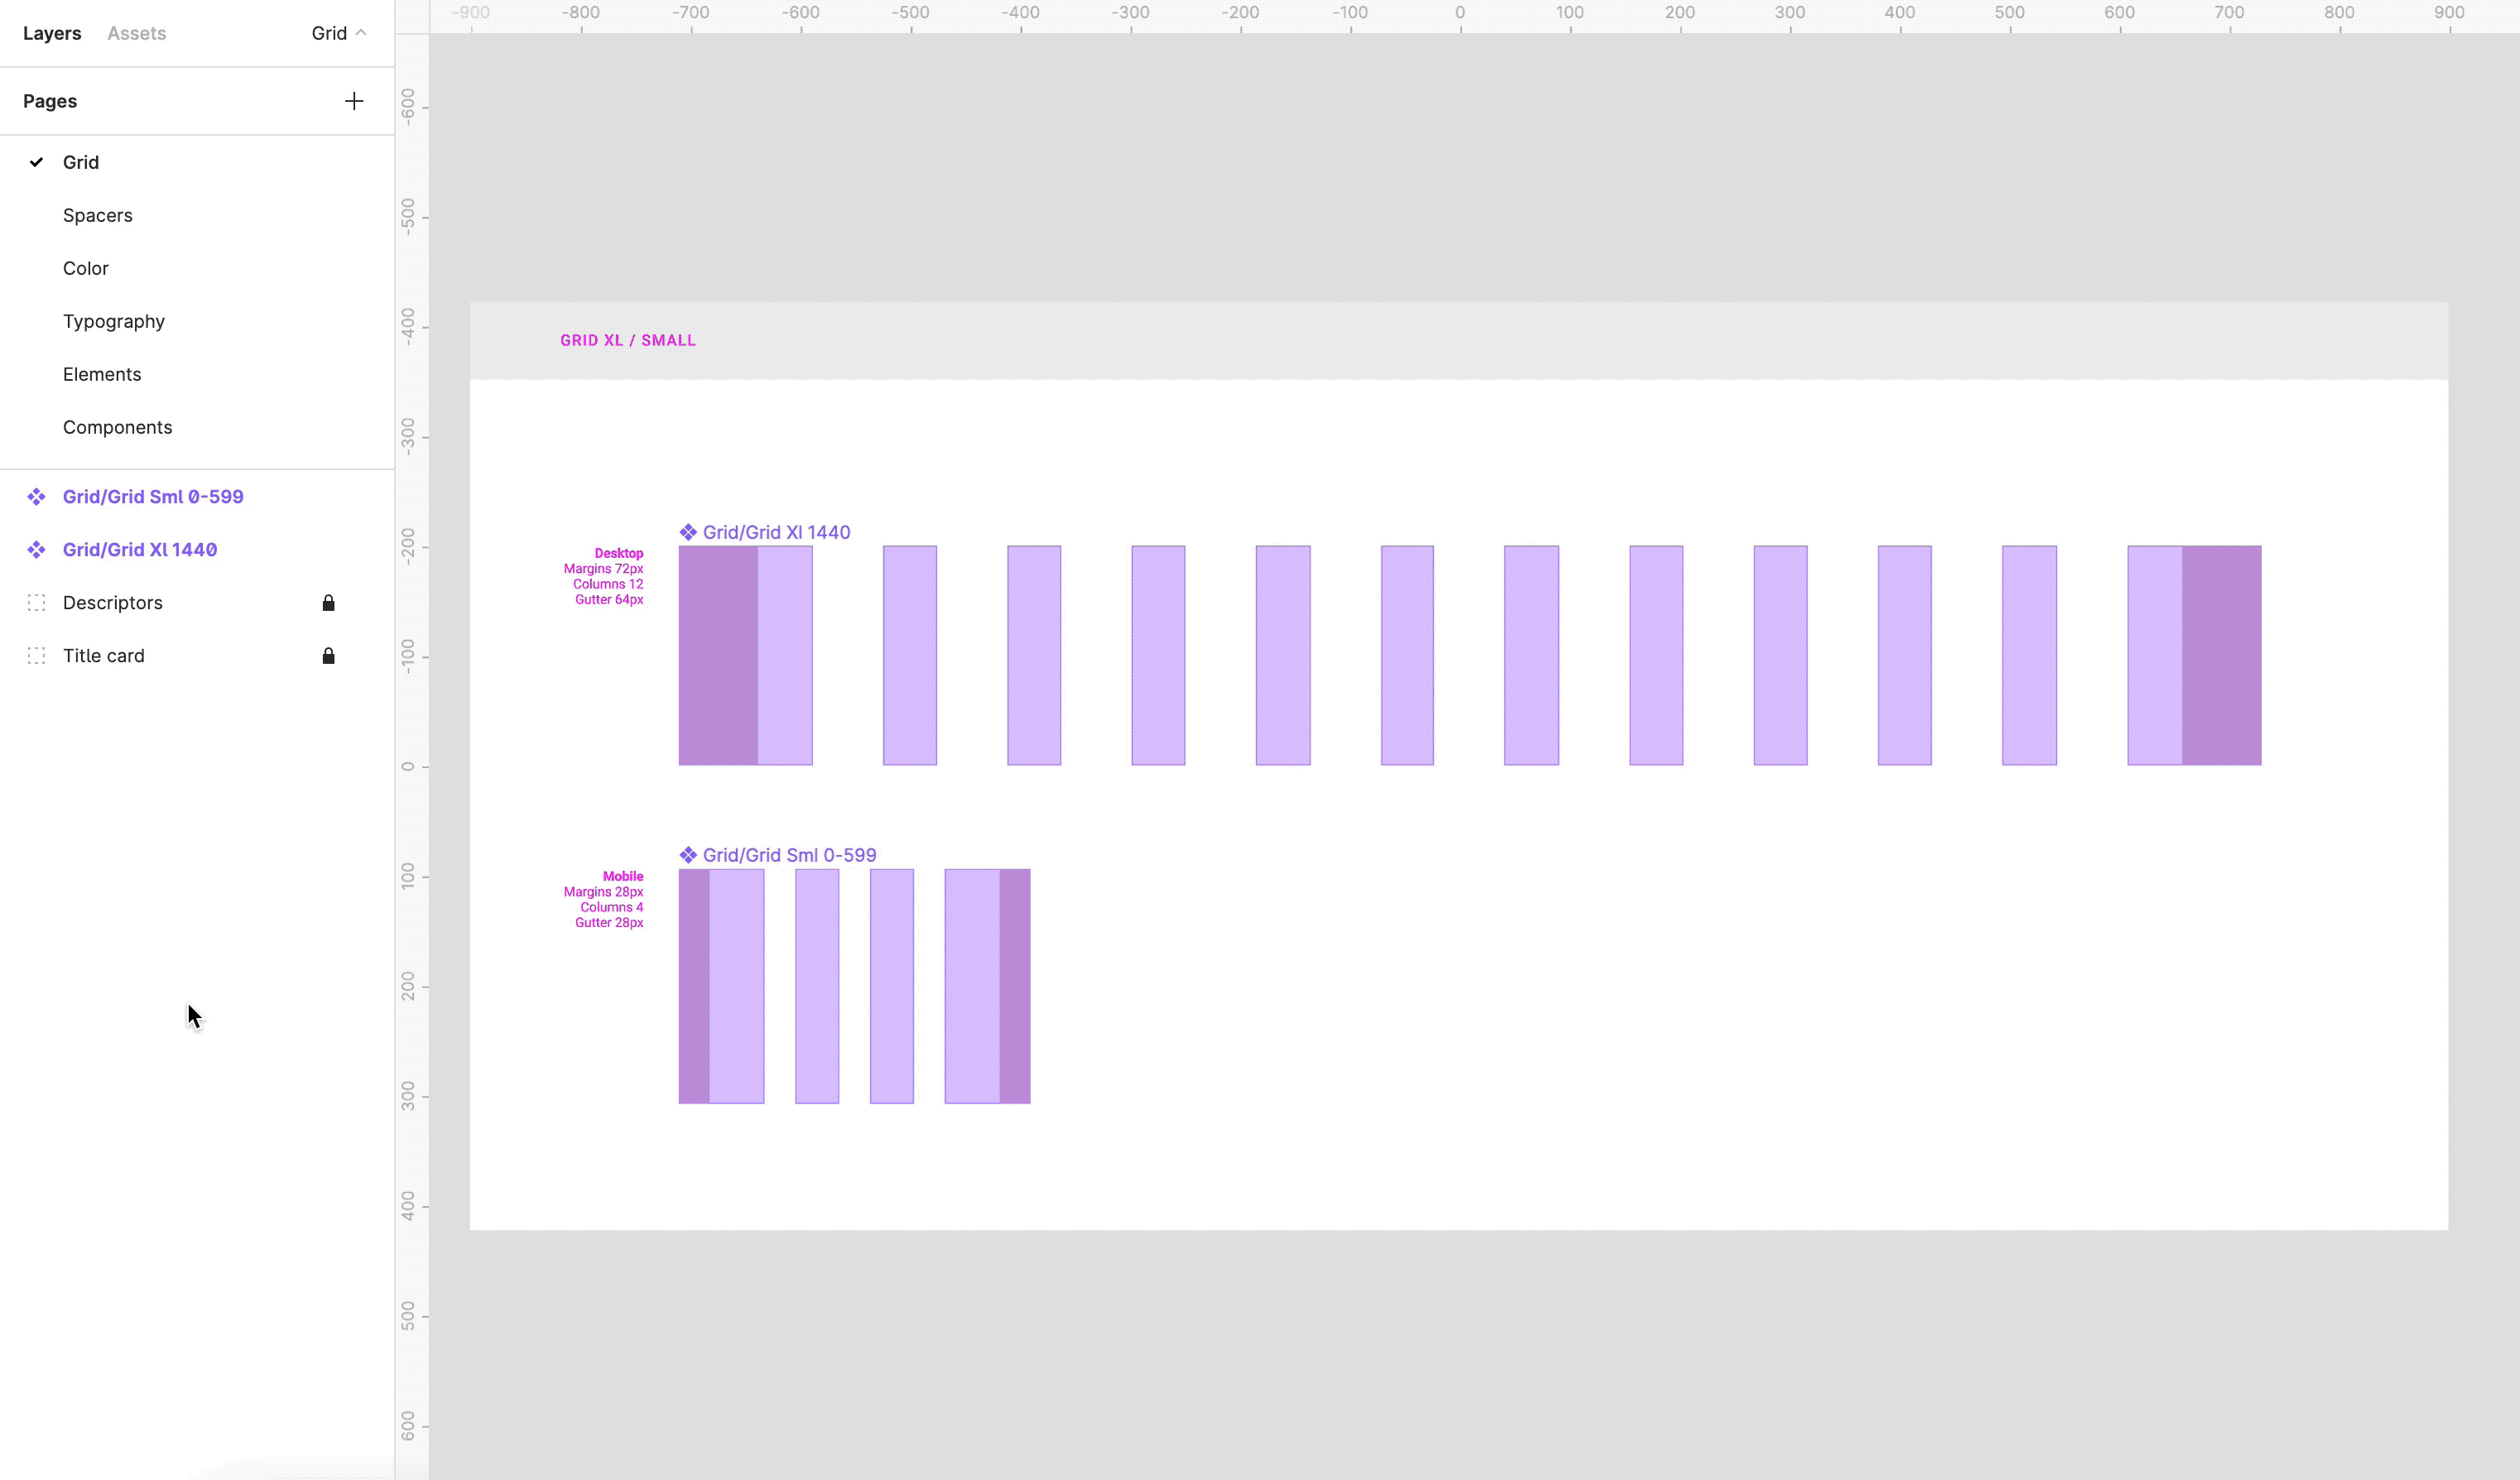2520x1480 pixels.
Task: Click the Desktop descriptor text
Action: tap(619, 553)
